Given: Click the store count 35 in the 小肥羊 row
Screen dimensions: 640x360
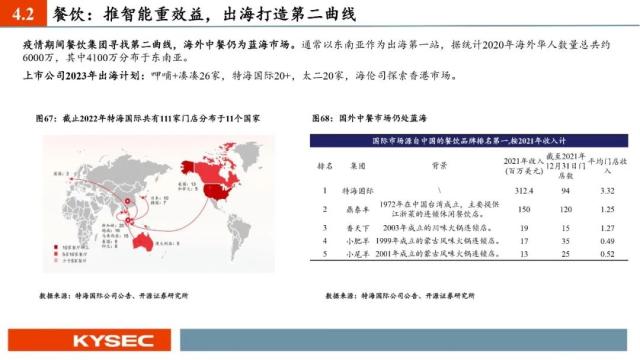Looking at the screenshot, I should pyautogui.click(x=565, y=241).
